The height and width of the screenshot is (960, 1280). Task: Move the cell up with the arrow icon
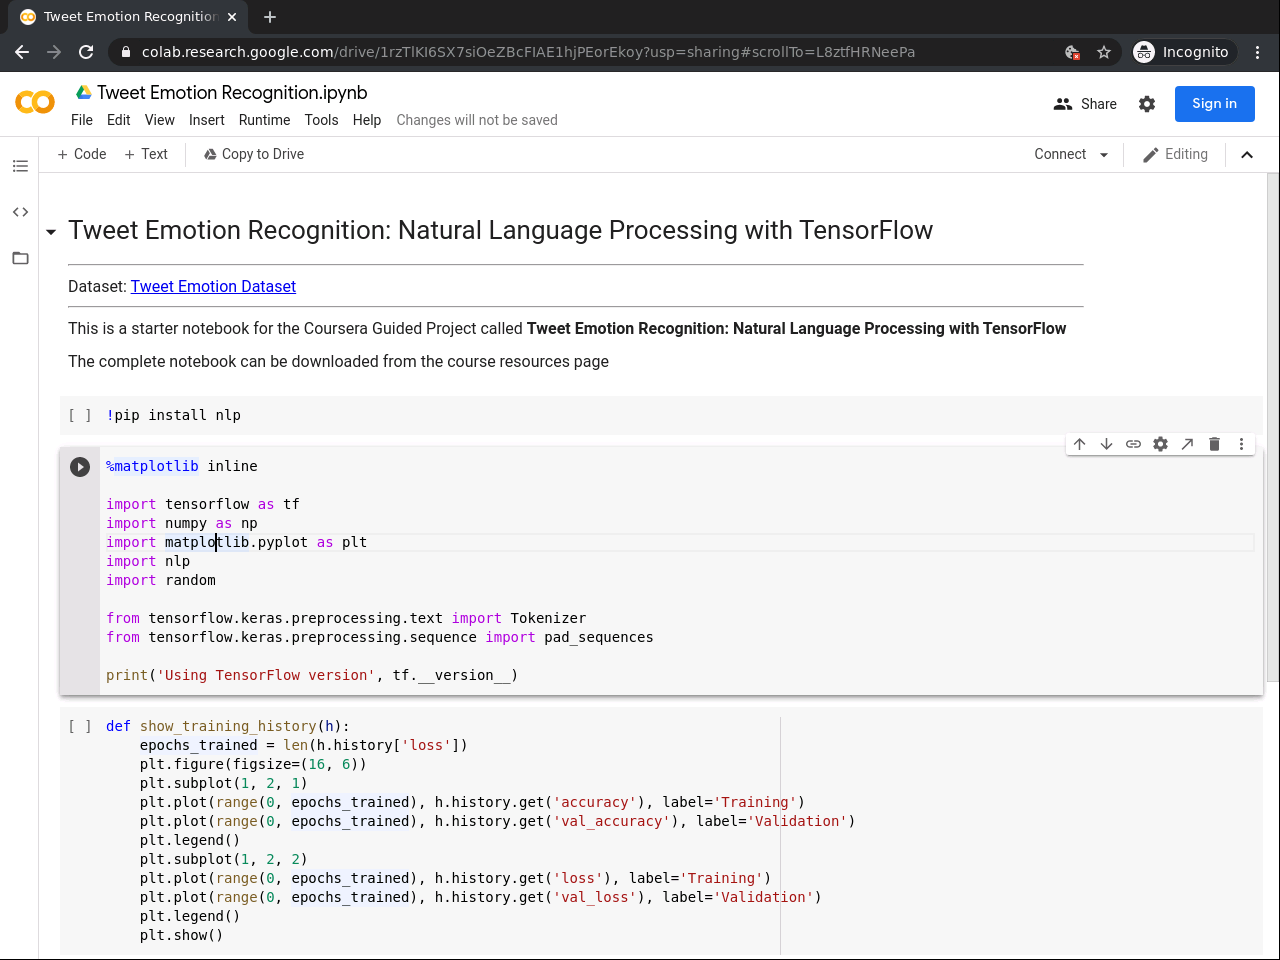coord(1079,444)
